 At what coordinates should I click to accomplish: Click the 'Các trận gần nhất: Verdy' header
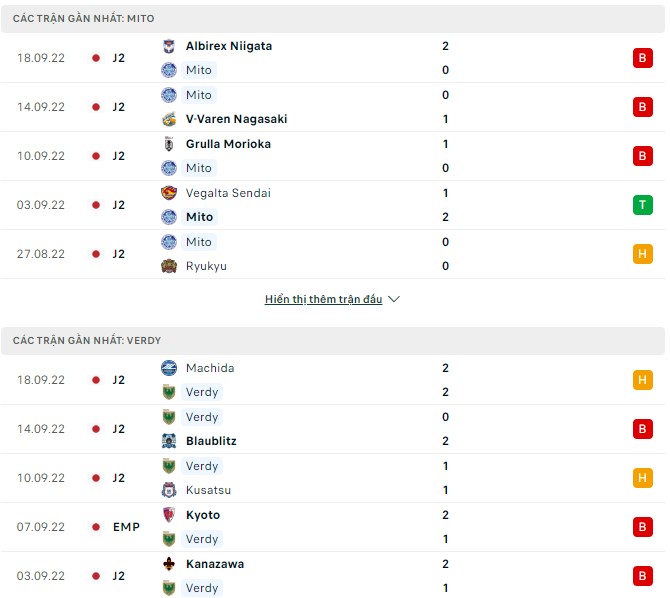click(87, 341)
